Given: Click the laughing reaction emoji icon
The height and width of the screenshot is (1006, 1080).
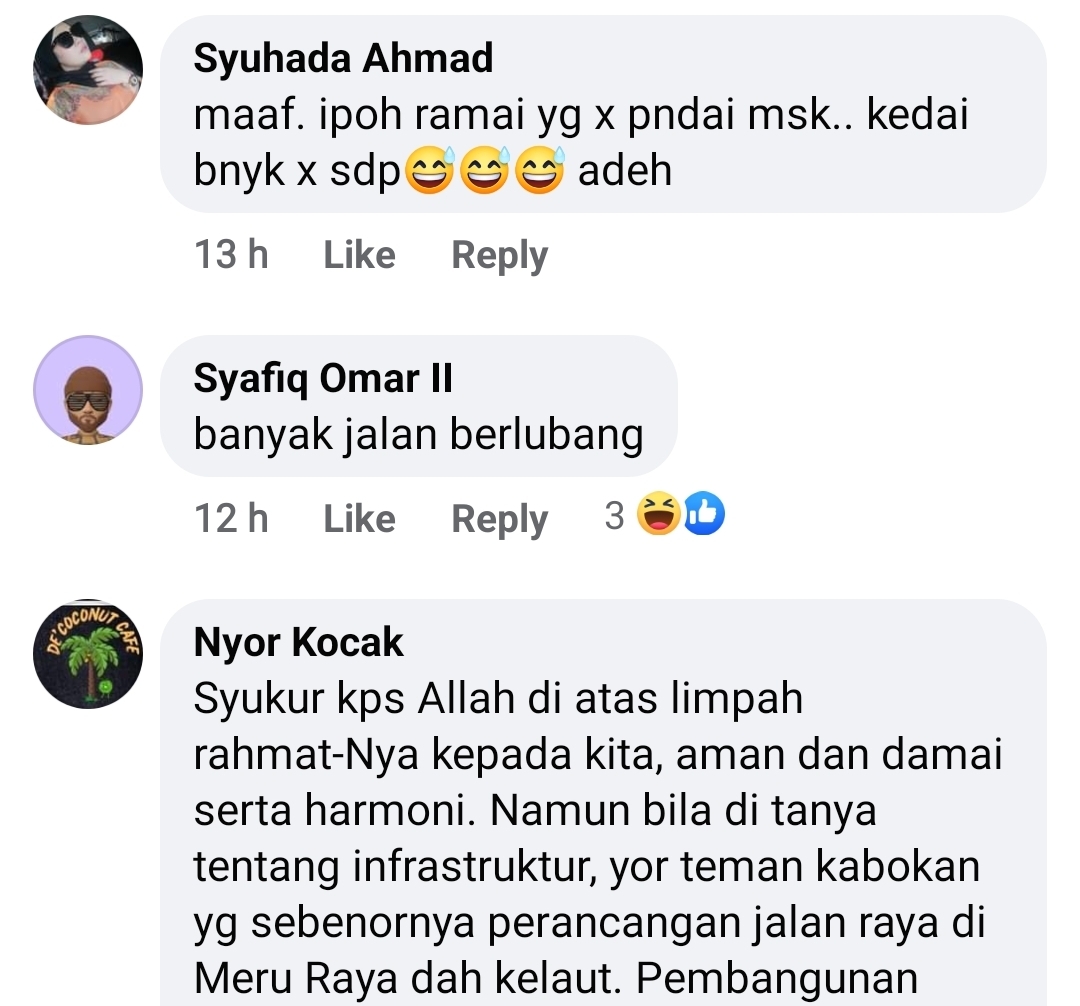Looking at the screenshot, I should [658, 513].
